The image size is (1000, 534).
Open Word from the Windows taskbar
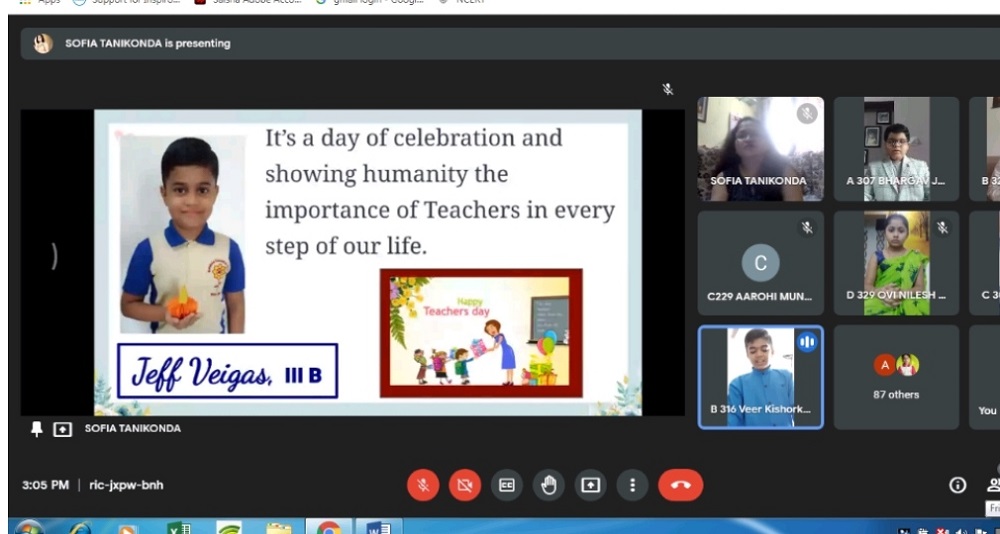point(379,527)
